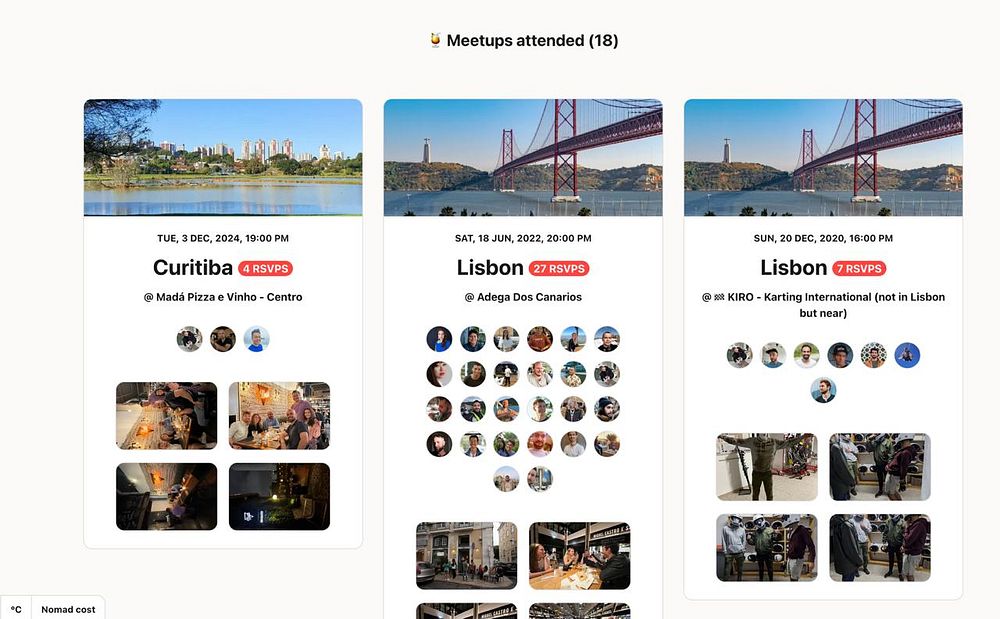
Task: Click venue Madá Pizza e Vinho - Centro
Action: point(229,297)
